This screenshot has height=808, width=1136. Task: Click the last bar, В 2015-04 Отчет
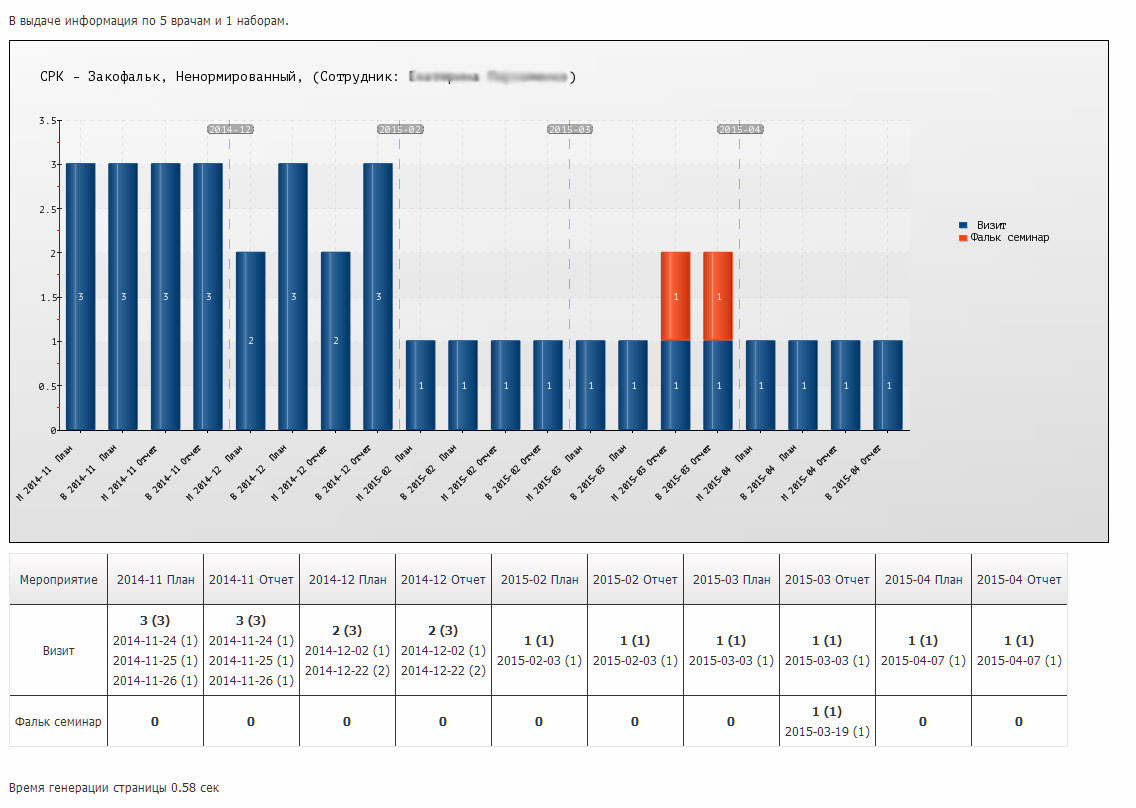click(888, 385)
